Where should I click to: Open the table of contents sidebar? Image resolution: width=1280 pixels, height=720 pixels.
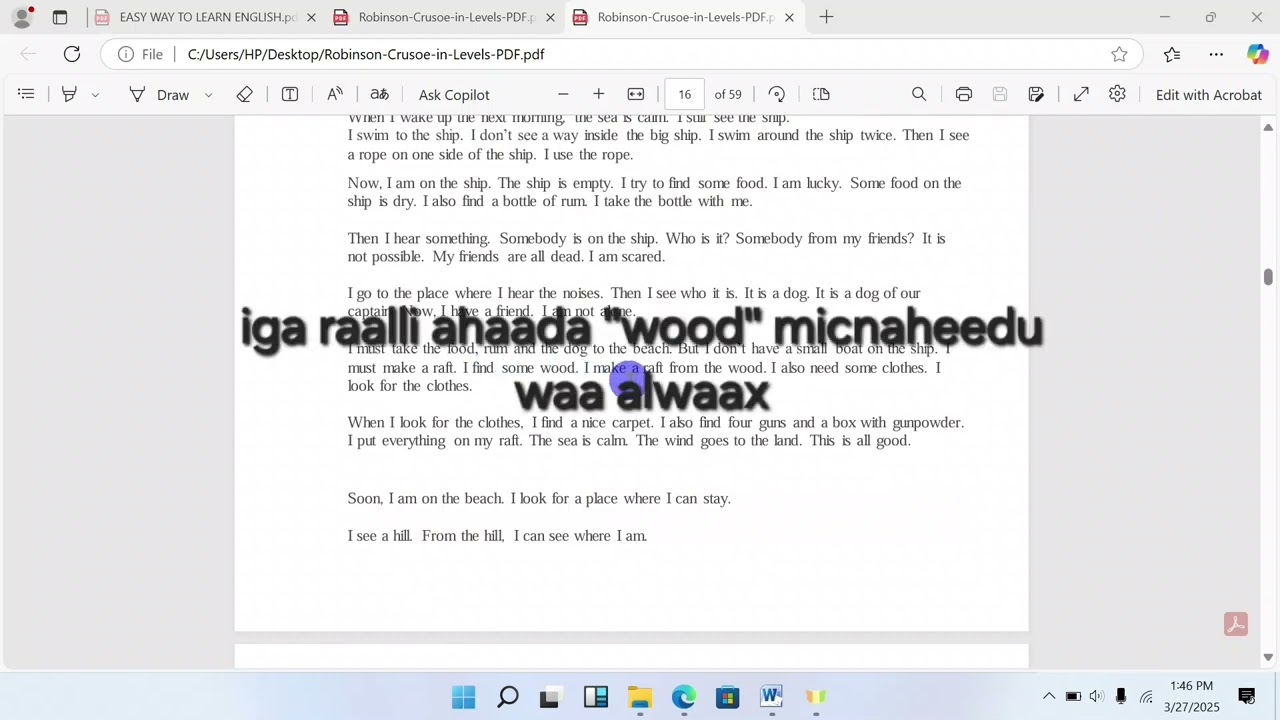27,94
